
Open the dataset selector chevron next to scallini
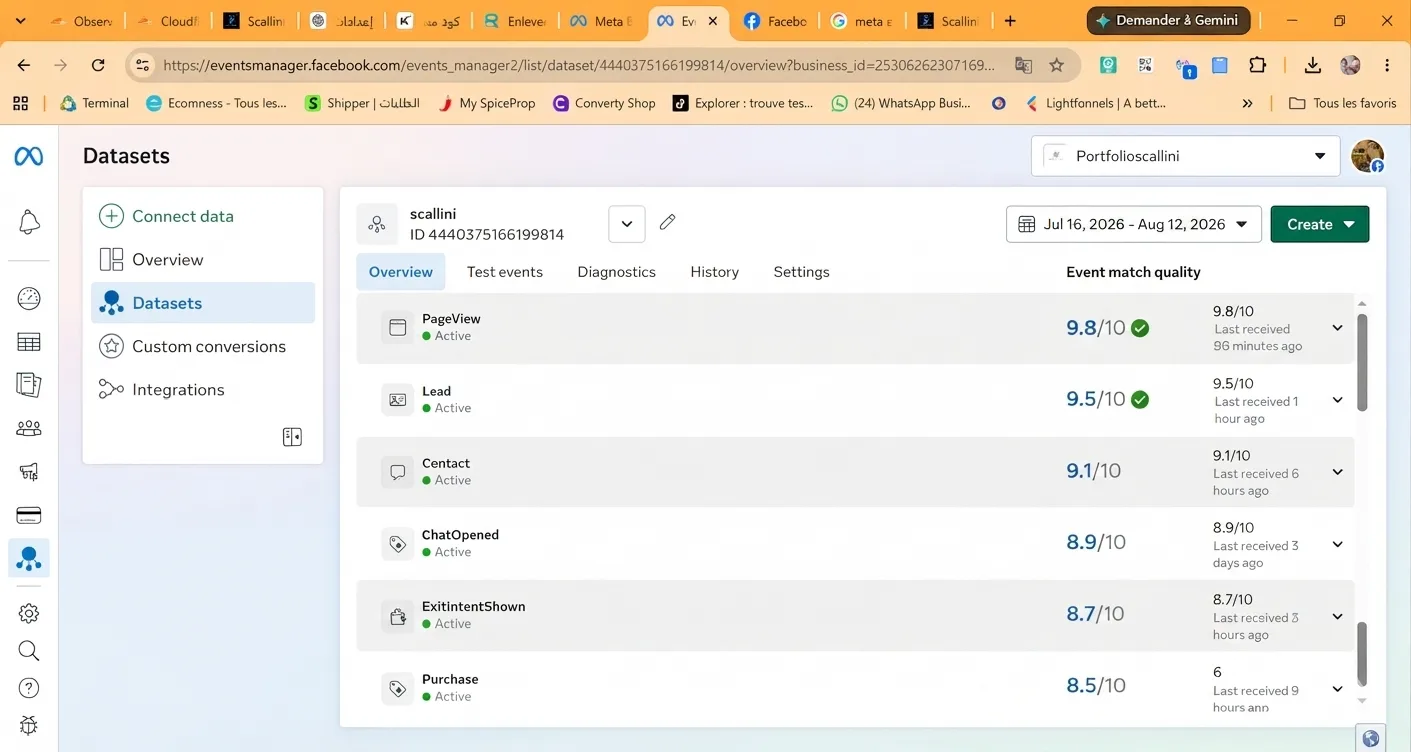click(x=626, y=224)
